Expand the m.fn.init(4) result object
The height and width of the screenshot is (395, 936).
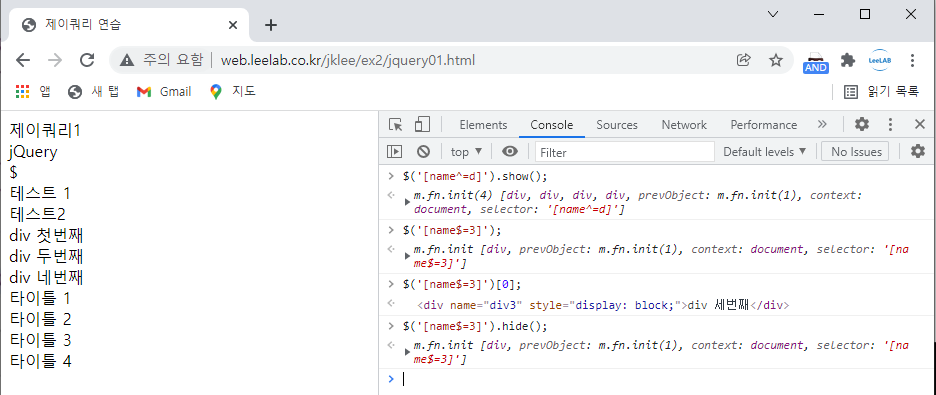(x=408, y=202)
